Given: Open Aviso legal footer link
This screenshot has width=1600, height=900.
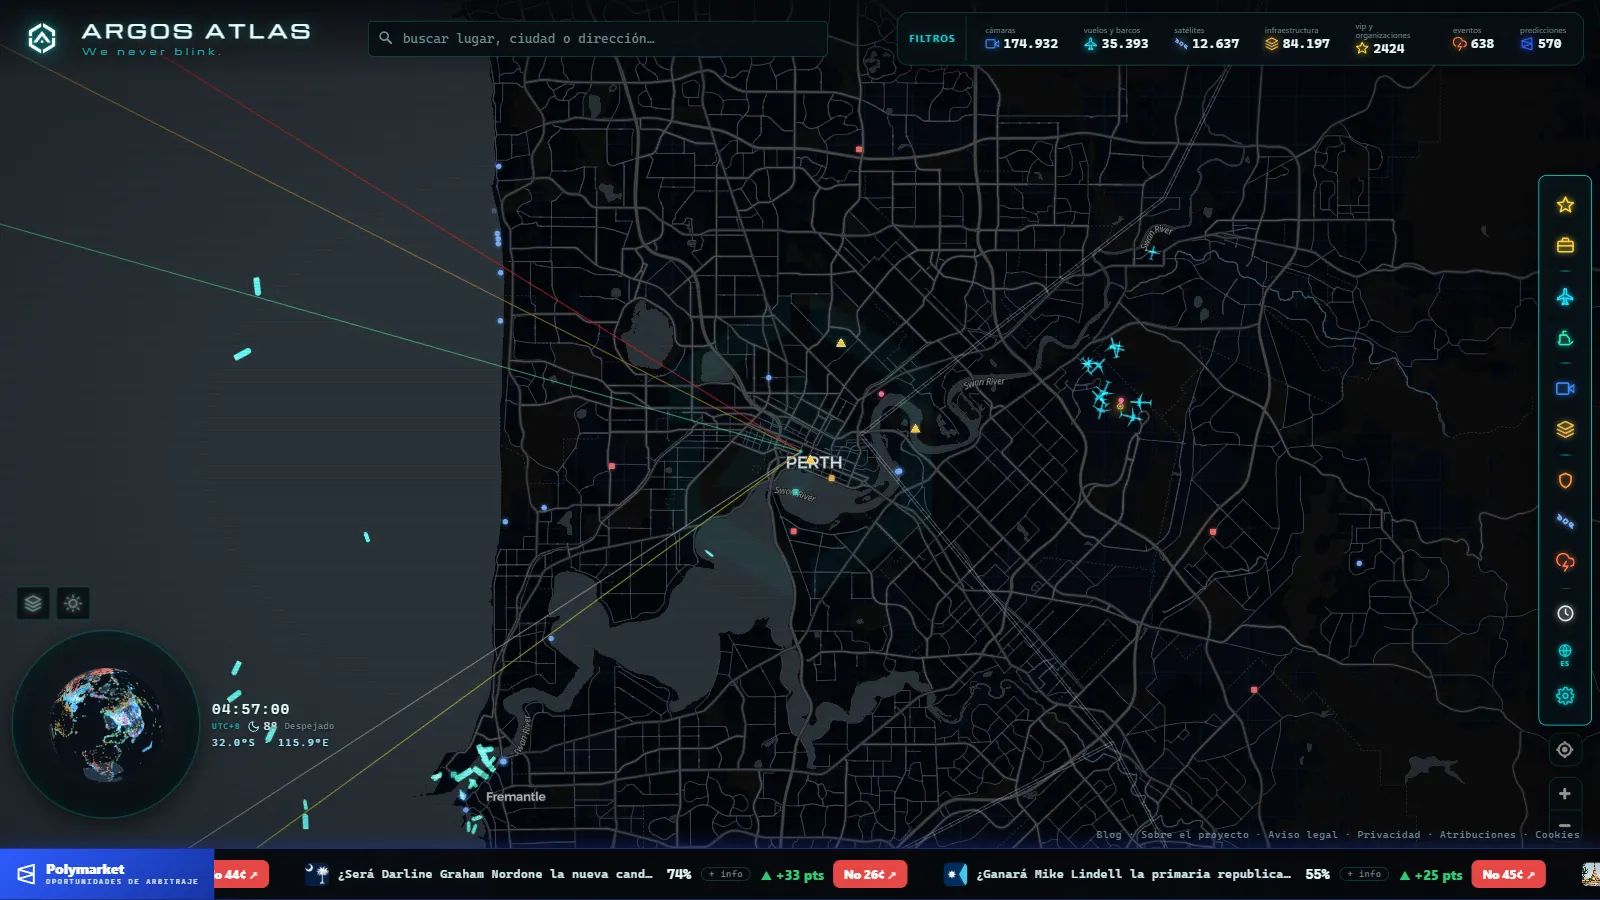Looking at the screenshot, I should pos(1302,835).
